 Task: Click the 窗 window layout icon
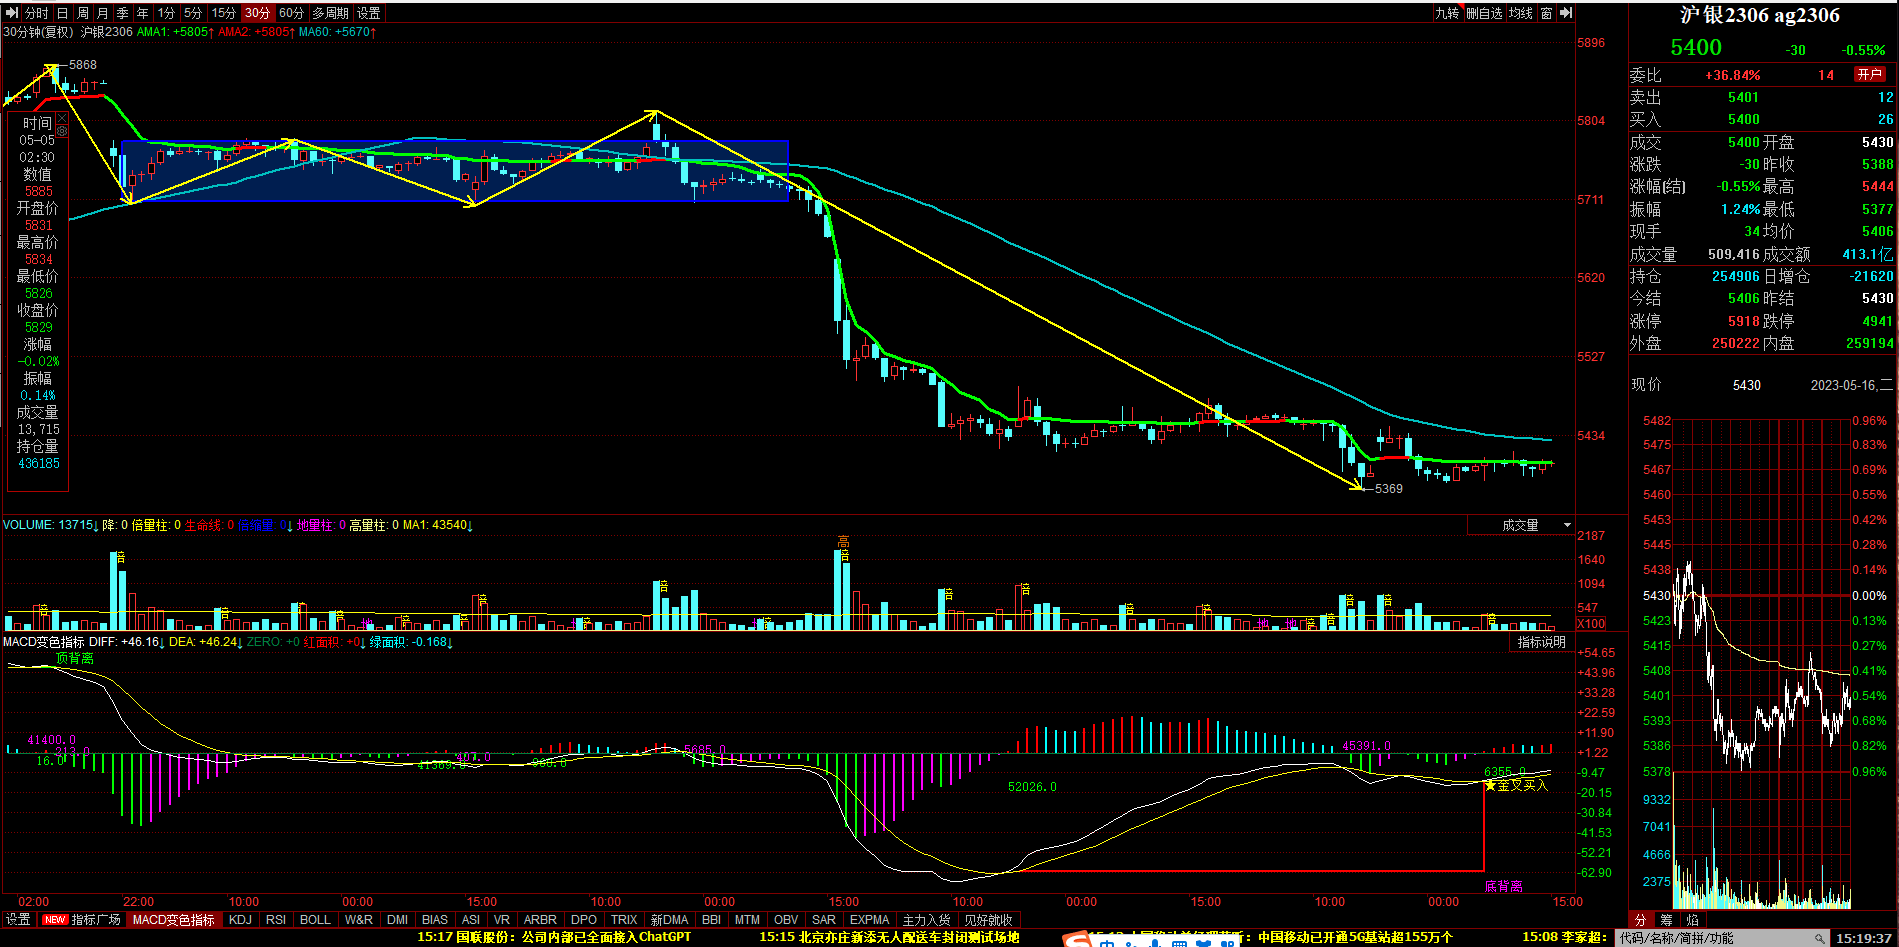pos(1547,13)
